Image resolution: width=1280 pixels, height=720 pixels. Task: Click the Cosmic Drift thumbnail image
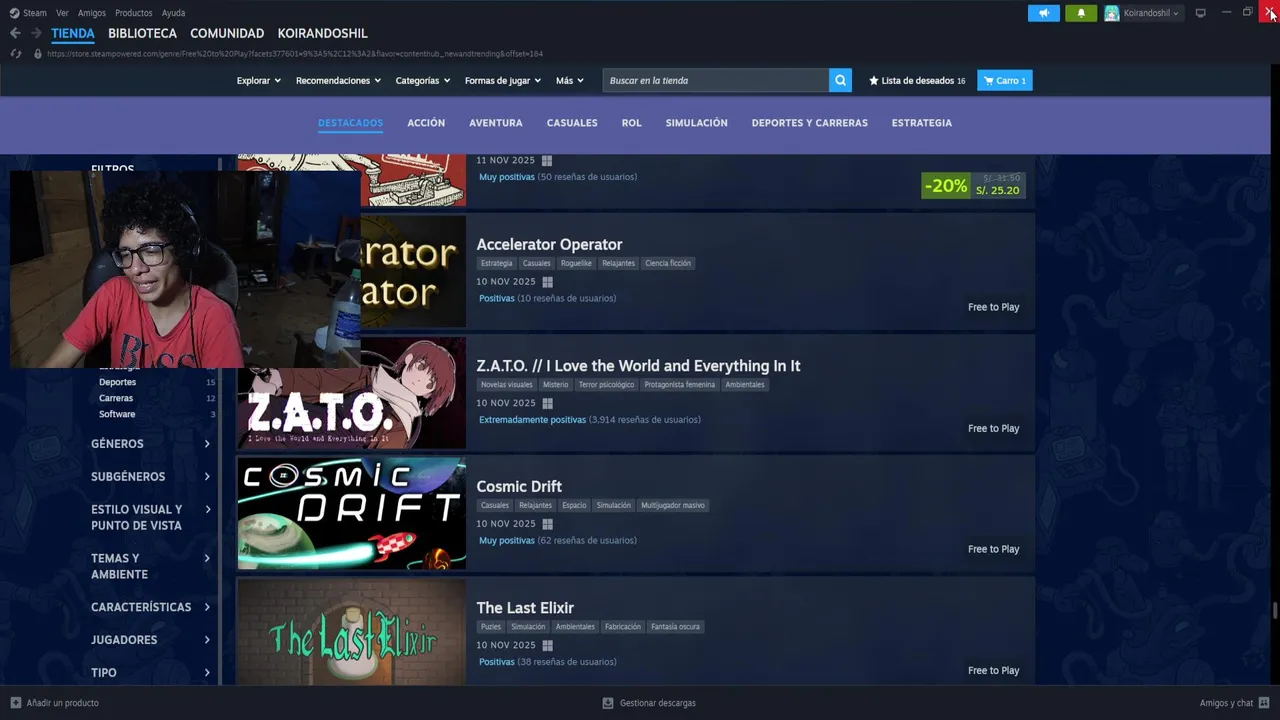coord(352,514)
